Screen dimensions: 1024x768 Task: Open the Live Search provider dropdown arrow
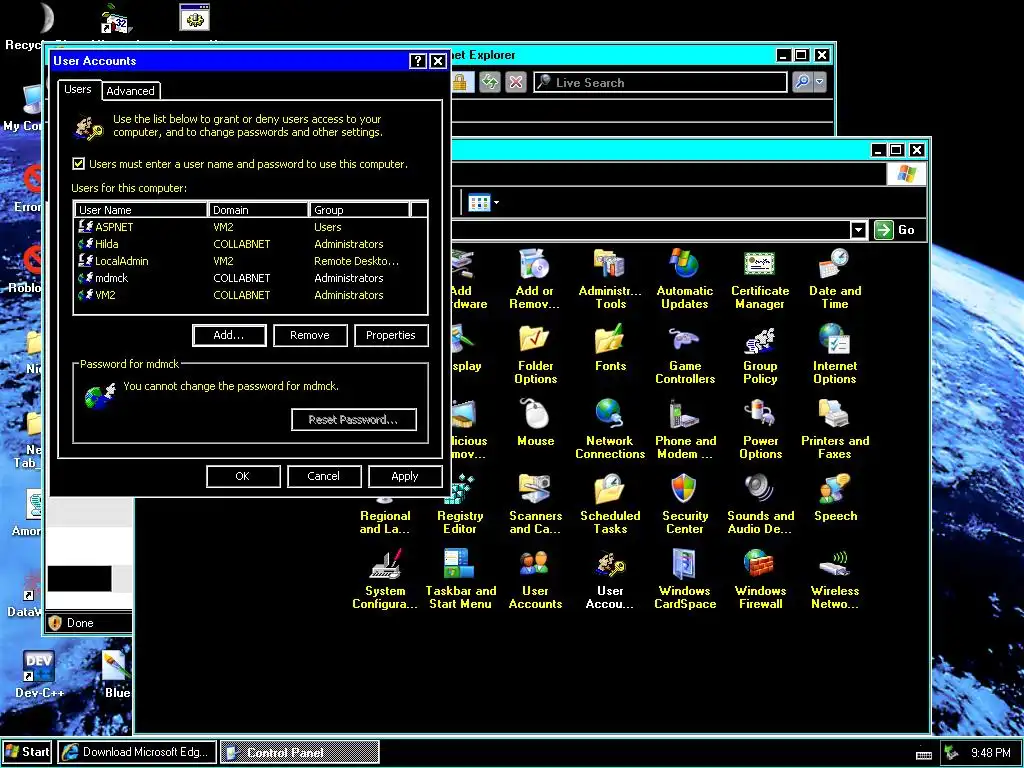coord(820,82)
